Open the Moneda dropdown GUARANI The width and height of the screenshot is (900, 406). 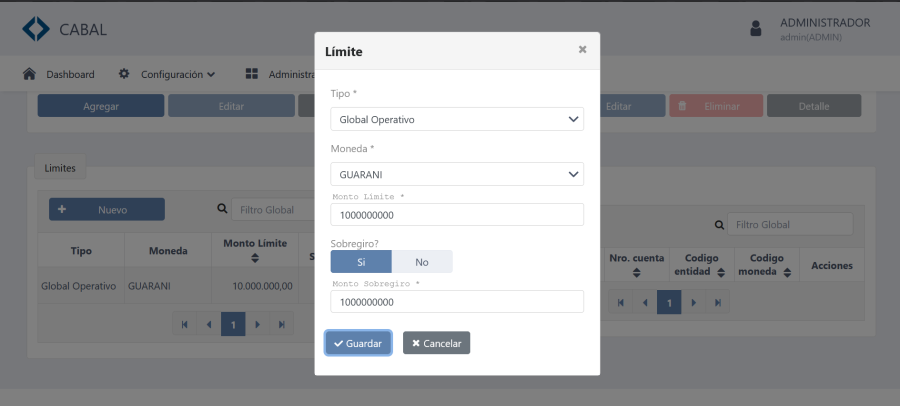(x=457, y=174)
